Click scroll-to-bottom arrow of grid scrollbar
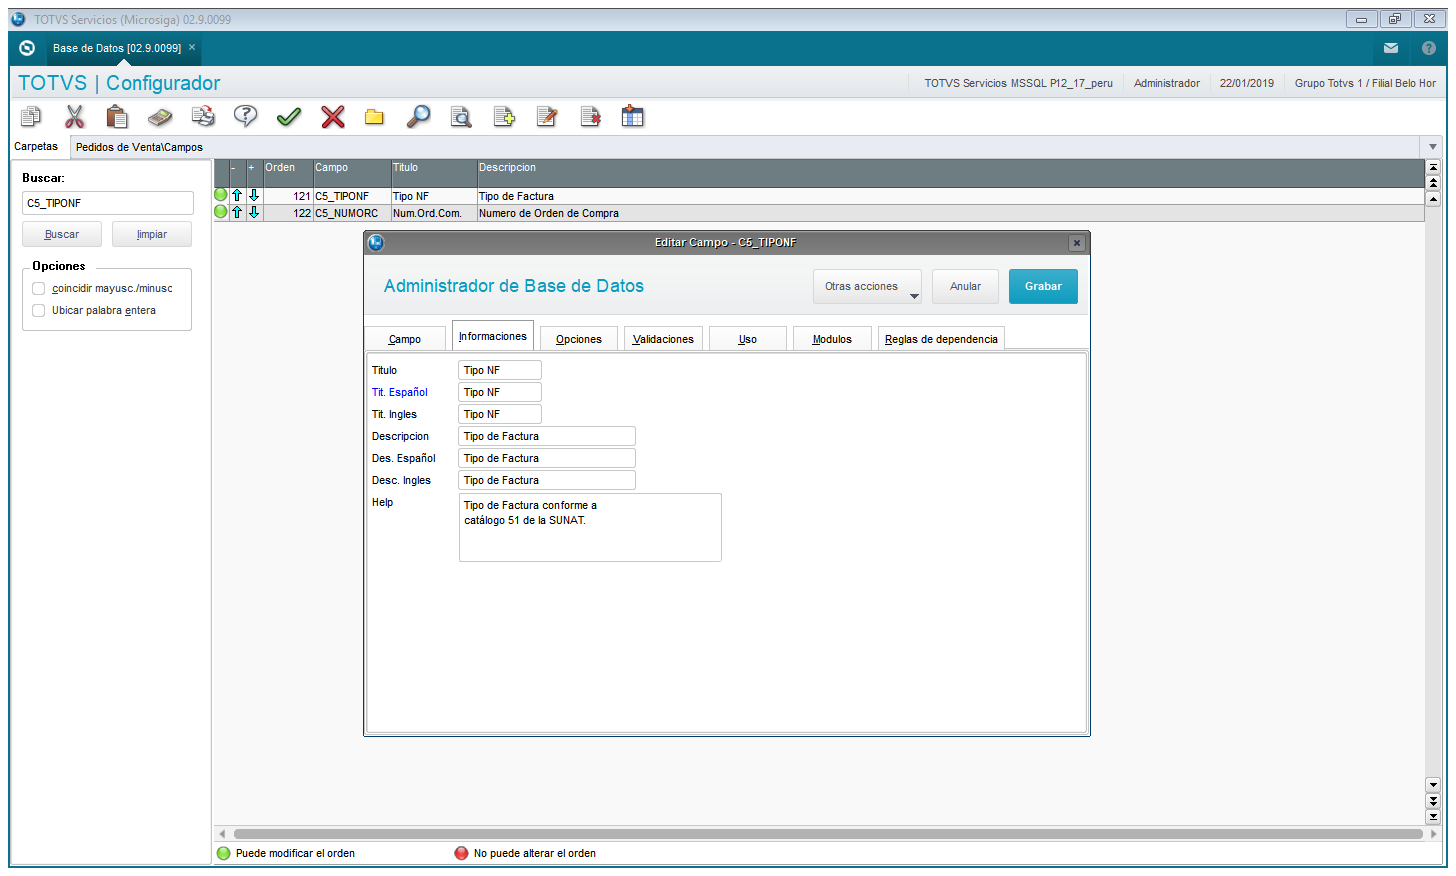The image size is (1456, 876). point(1433,817)
